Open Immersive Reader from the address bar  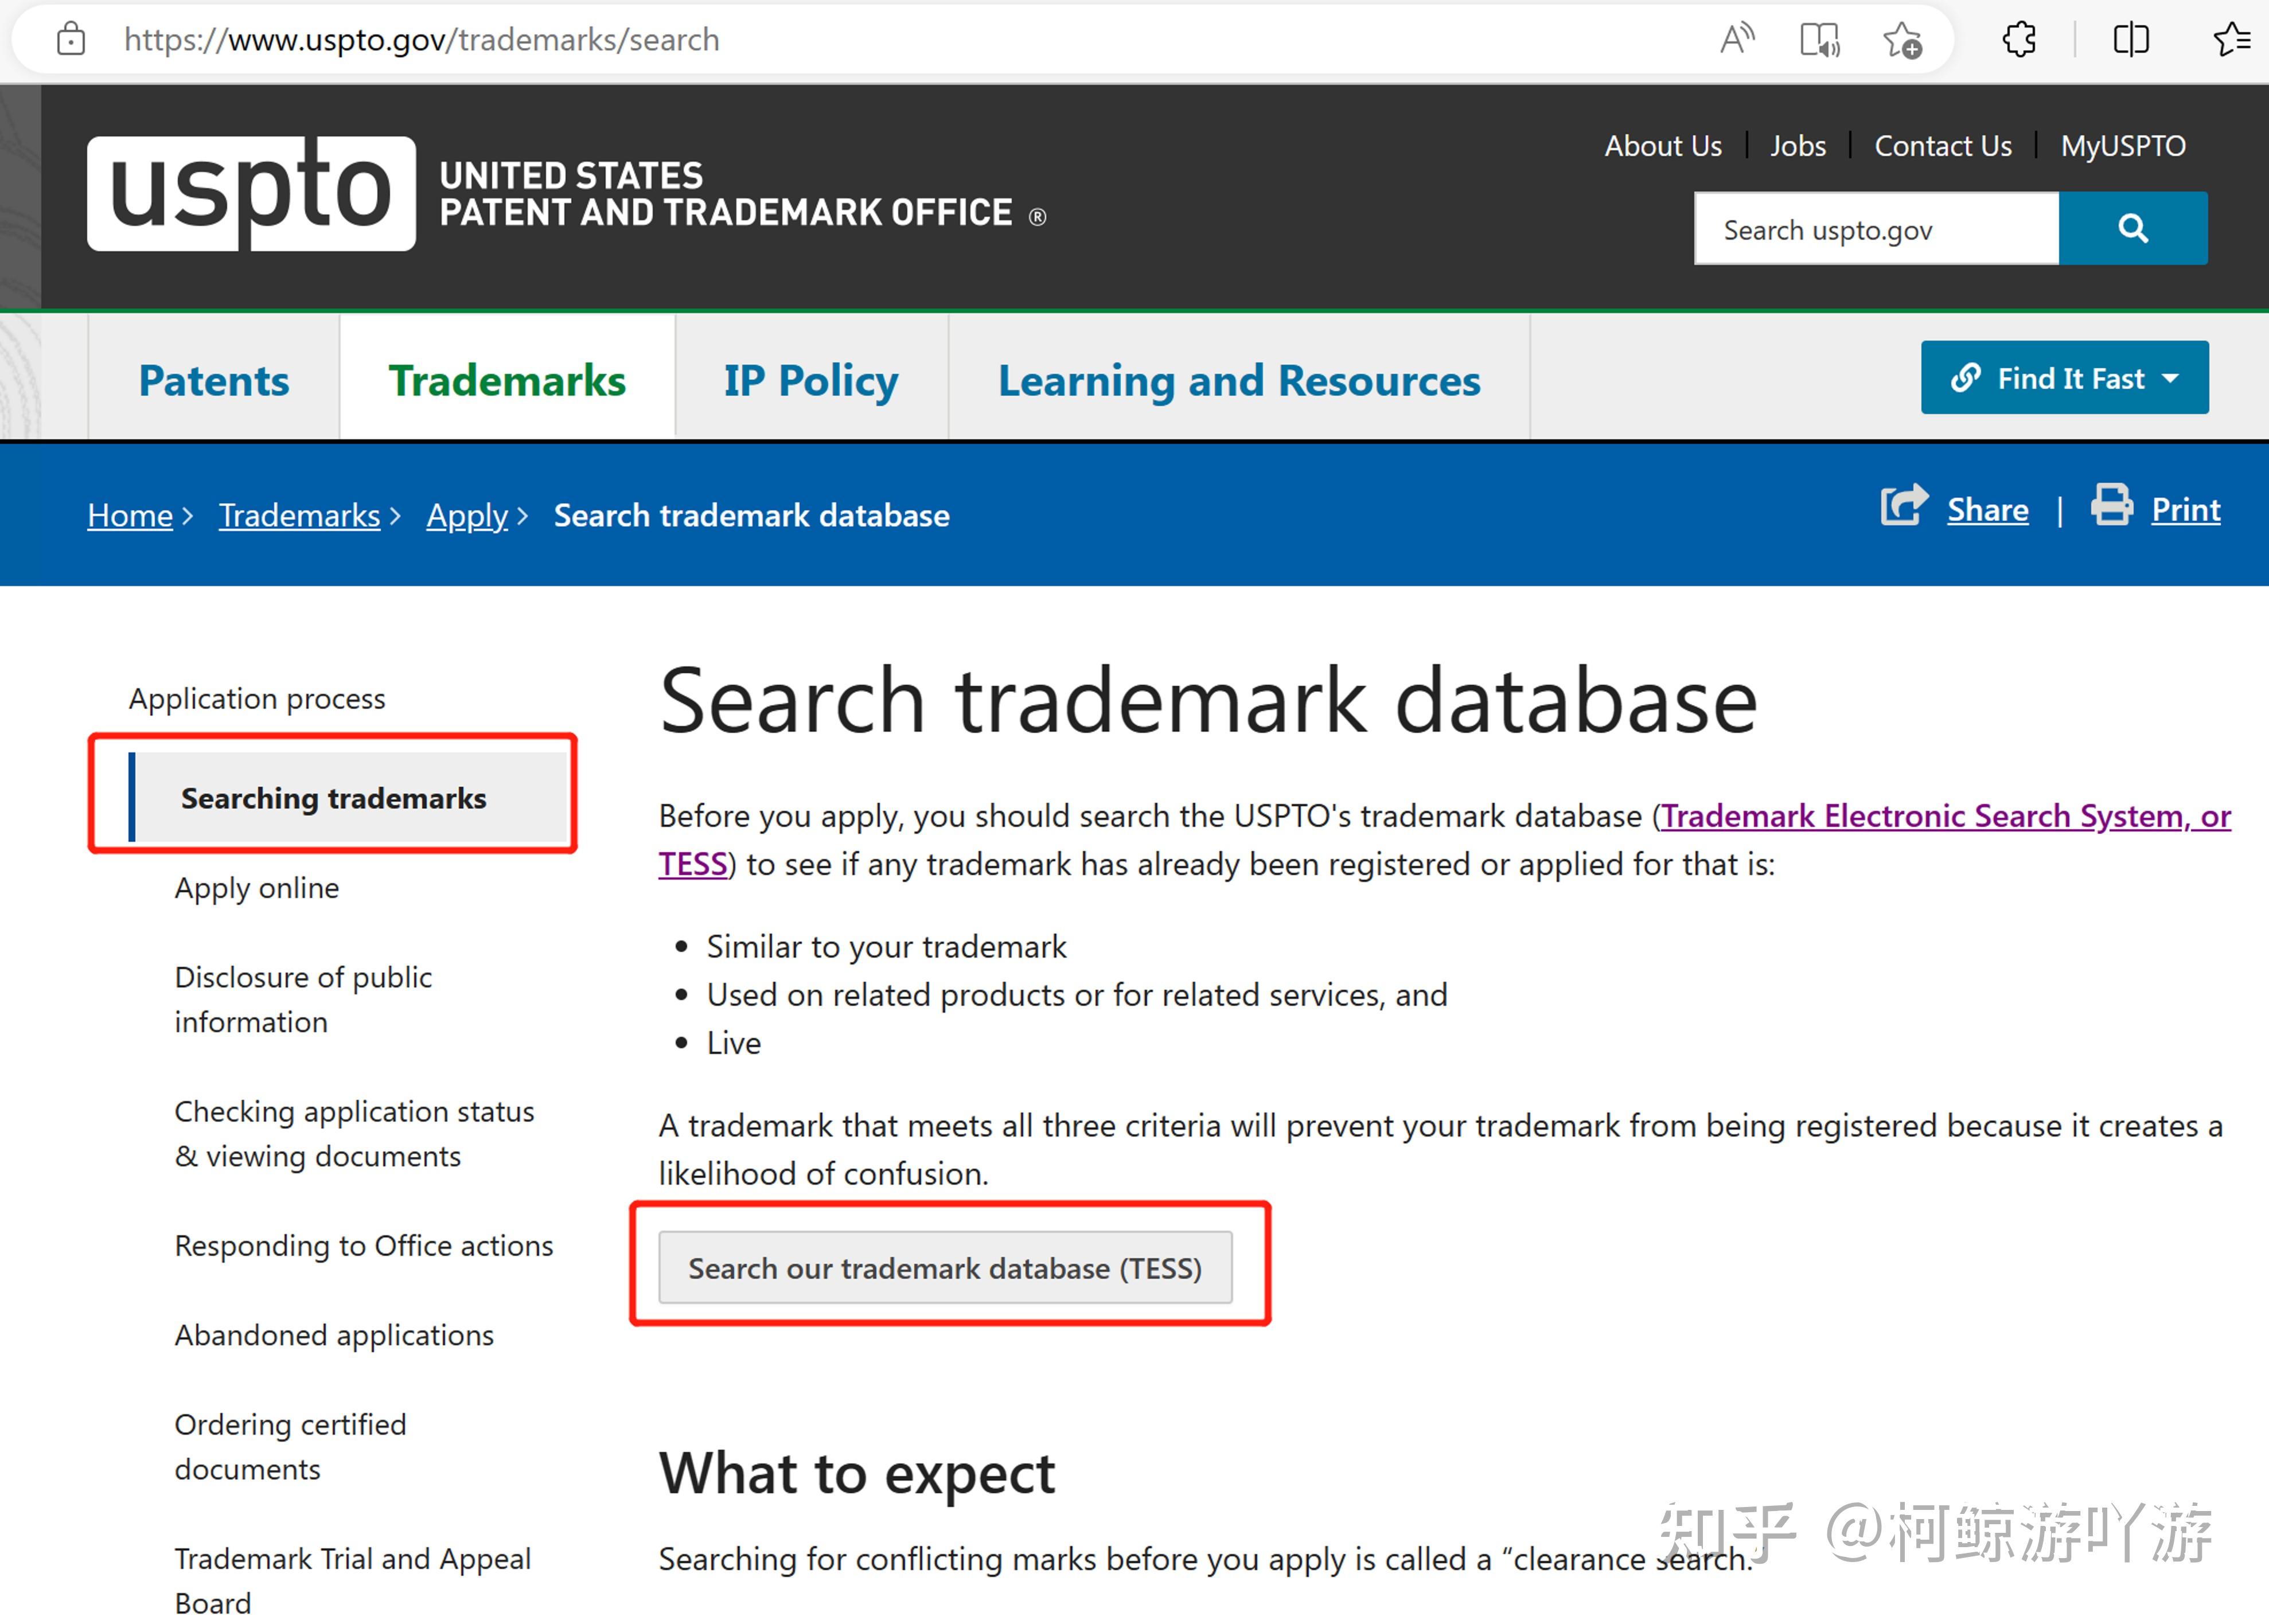coord(1820,39)
